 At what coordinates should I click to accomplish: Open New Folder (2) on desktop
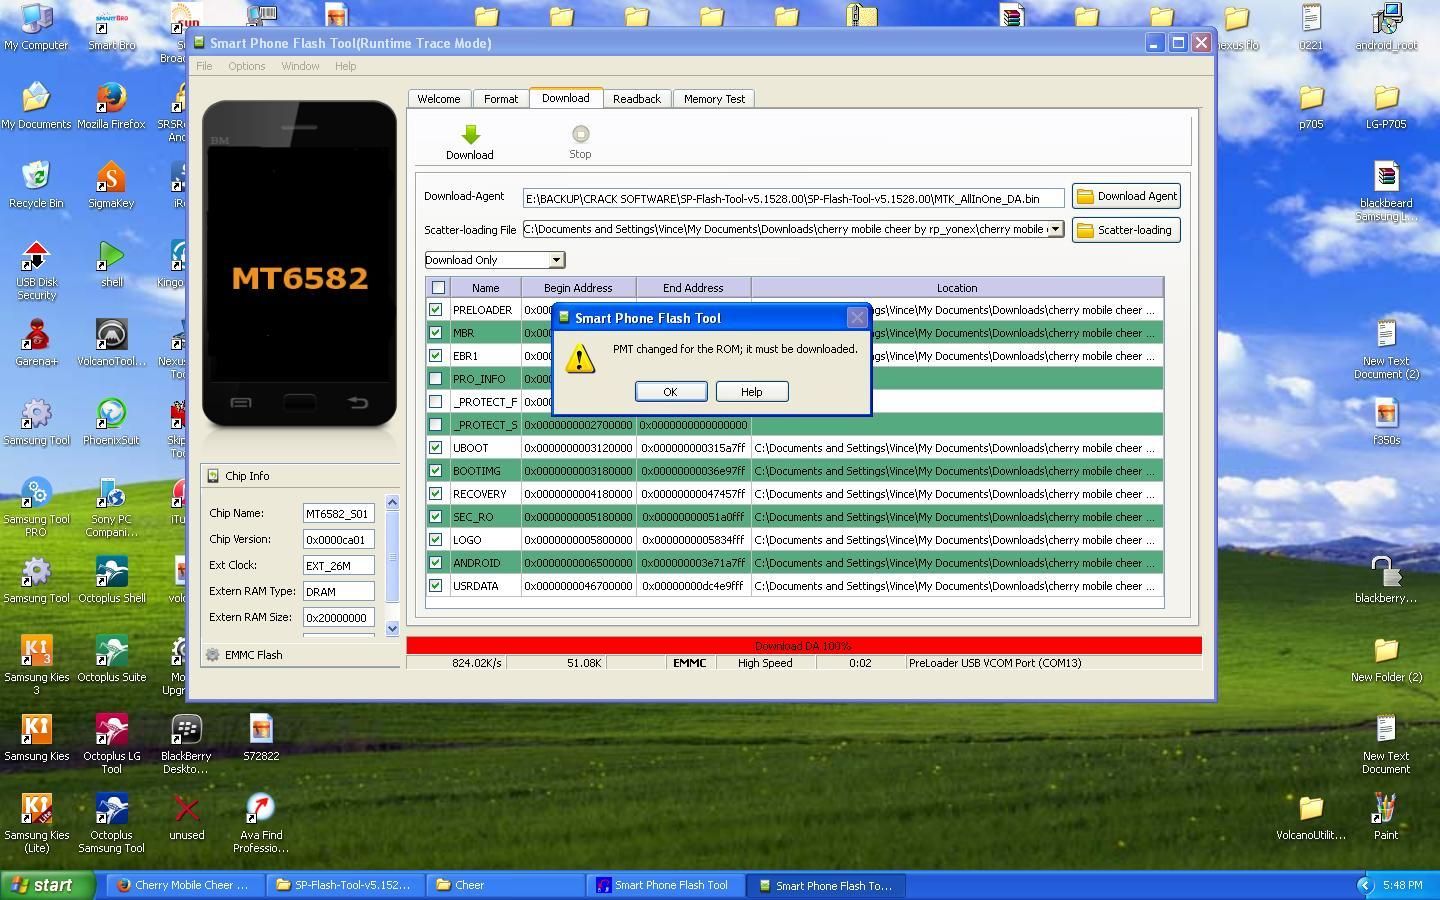click(1386, 651)
